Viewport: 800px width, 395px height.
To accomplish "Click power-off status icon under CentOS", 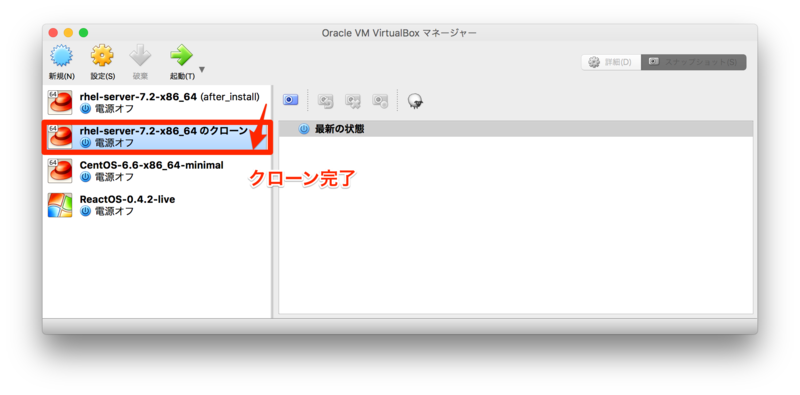I will 85,177.
